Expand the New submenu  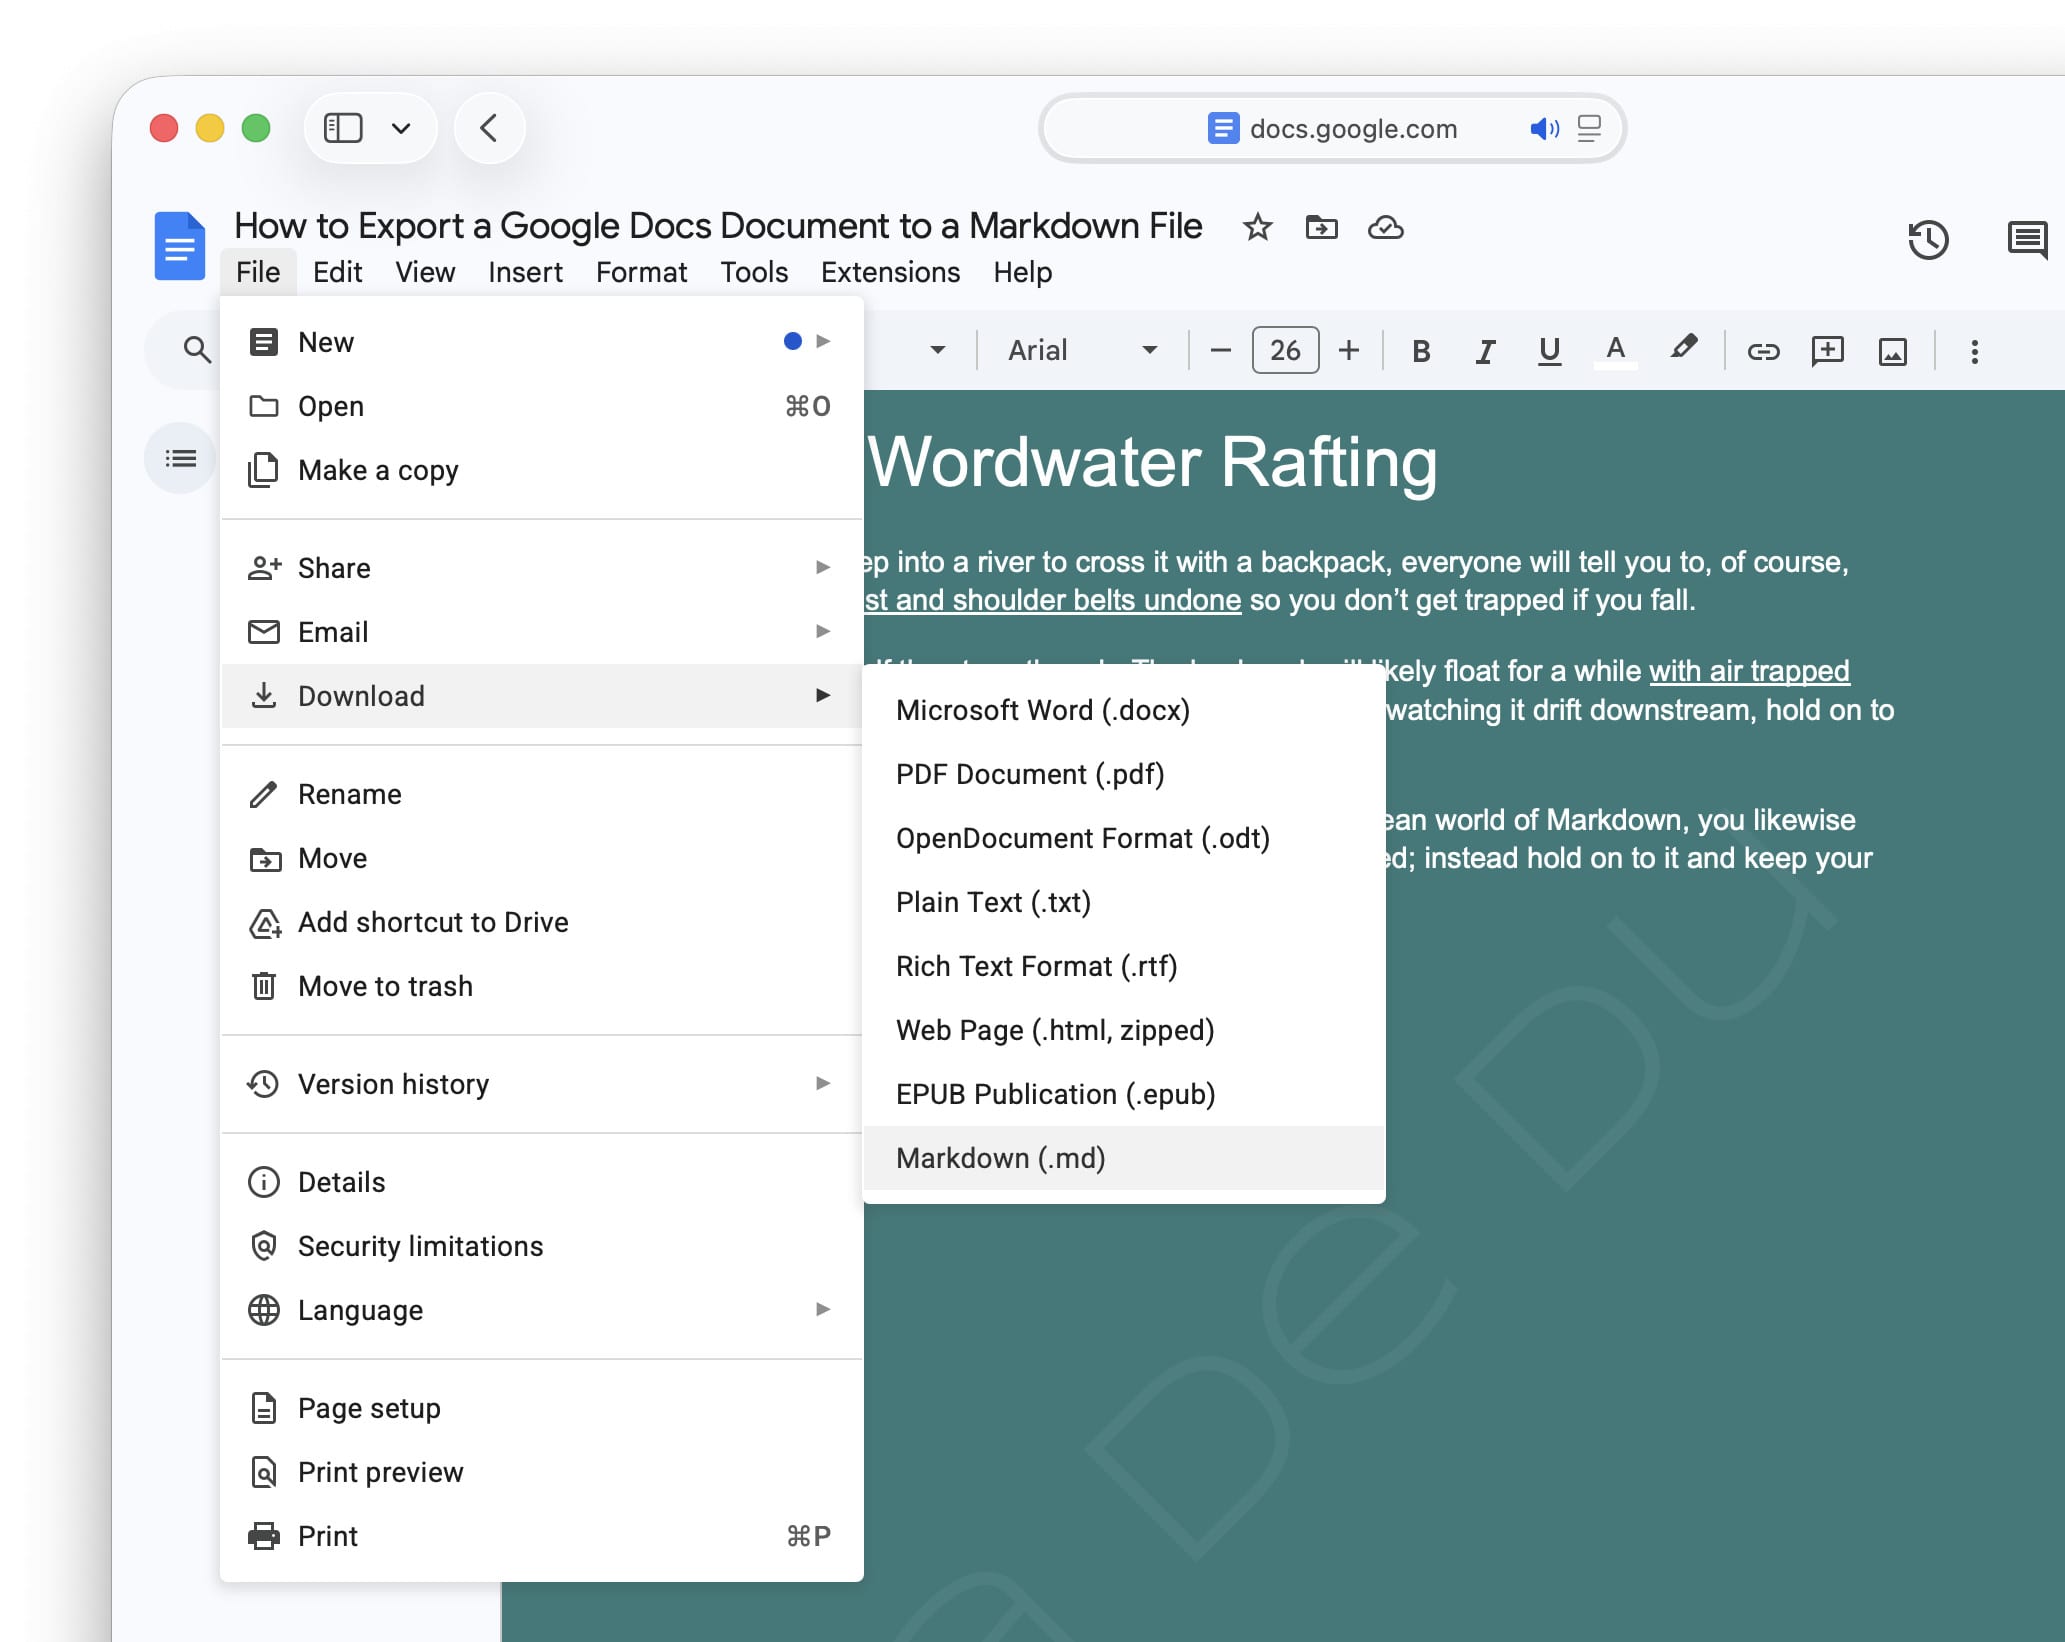coord(541,342)
